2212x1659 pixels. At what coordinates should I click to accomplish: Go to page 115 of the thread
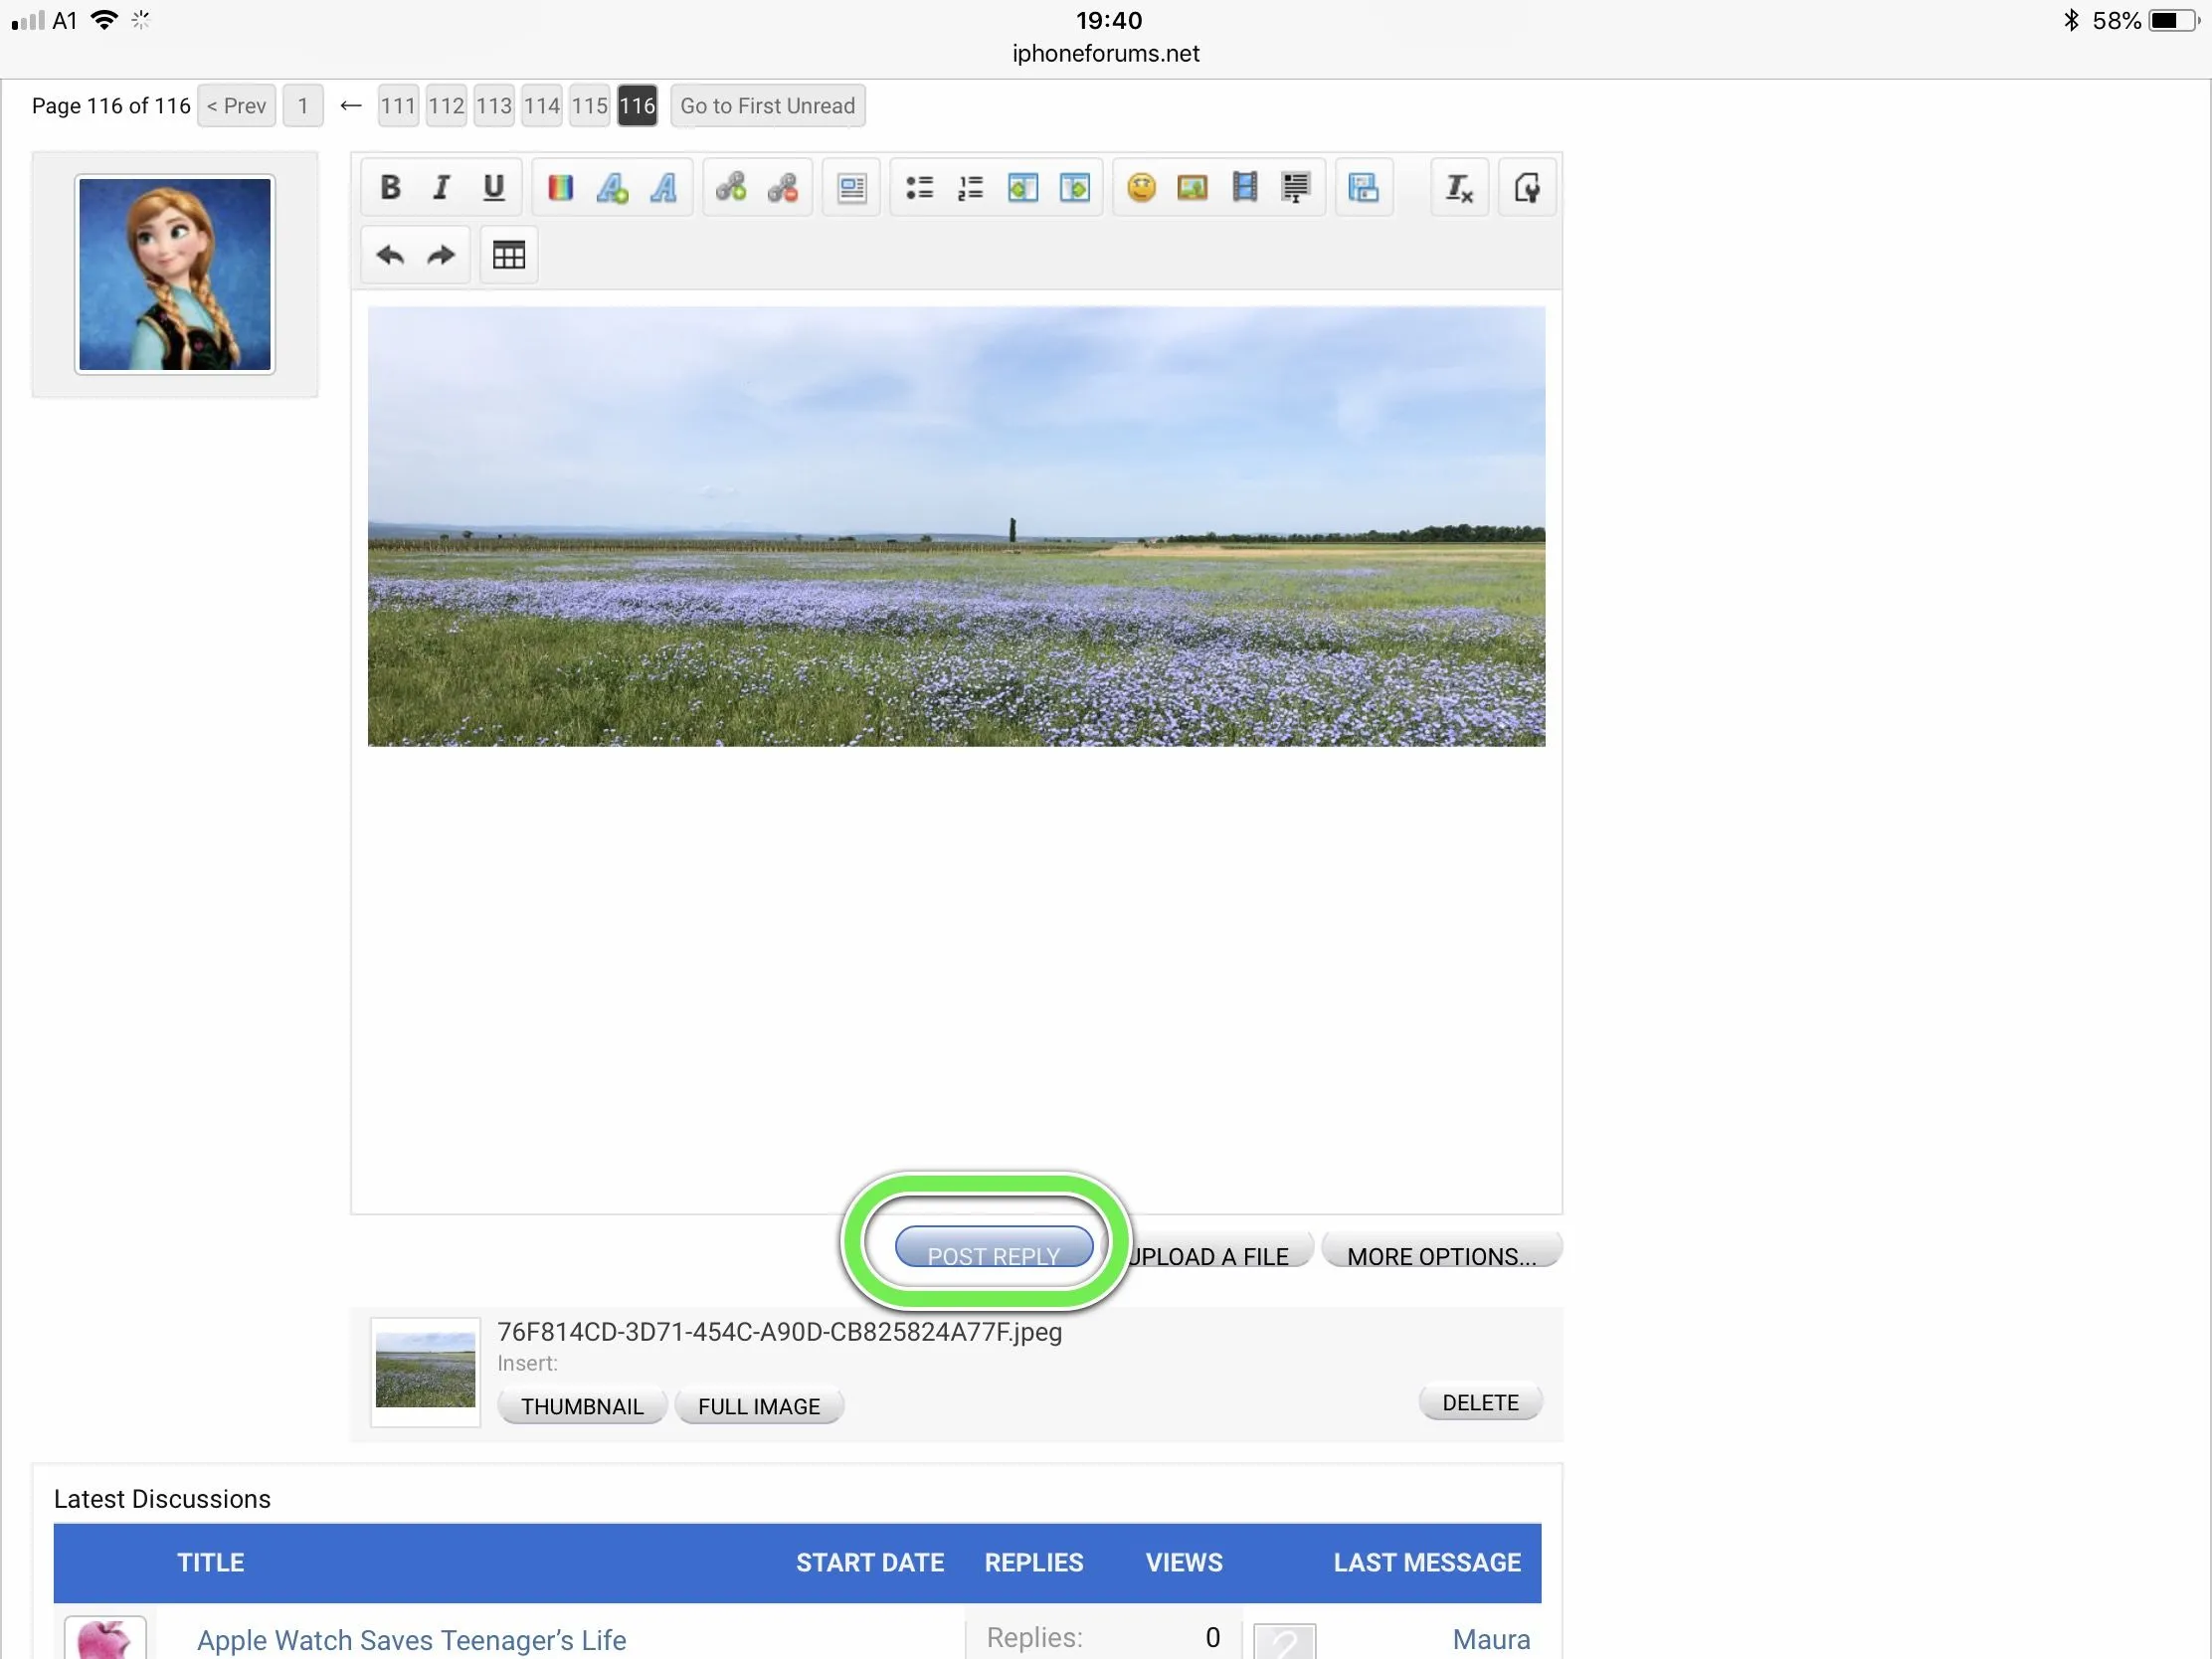pyautogui.click(x=589, y=106)
